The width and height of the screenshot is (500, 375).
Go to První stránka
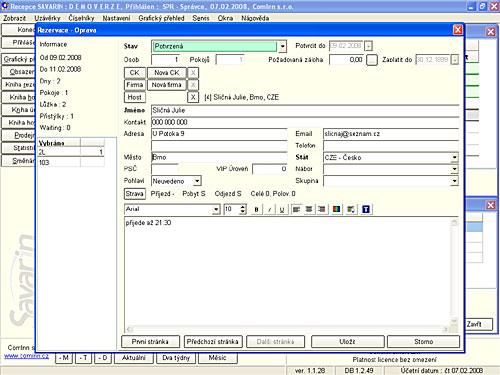[x=150, y=342]
